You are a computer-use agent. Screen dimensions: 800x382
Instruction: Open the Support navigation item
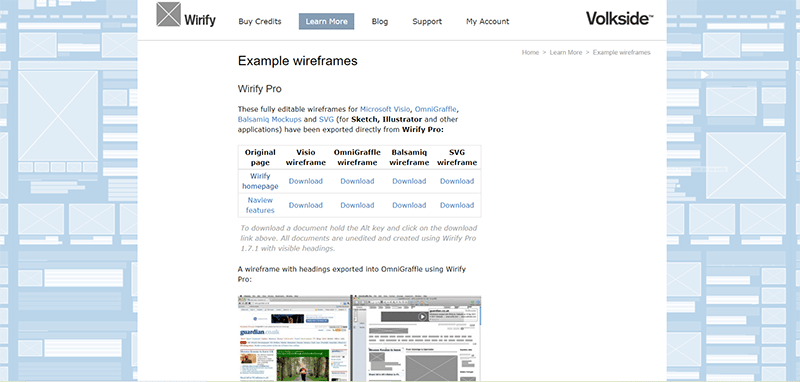tap(427, 21)
